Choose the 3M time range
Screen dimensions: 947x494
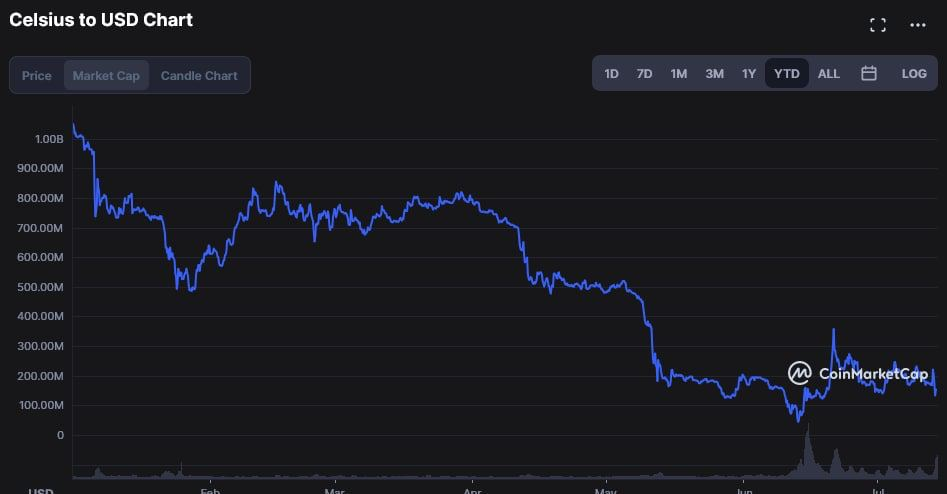point(714,74)
